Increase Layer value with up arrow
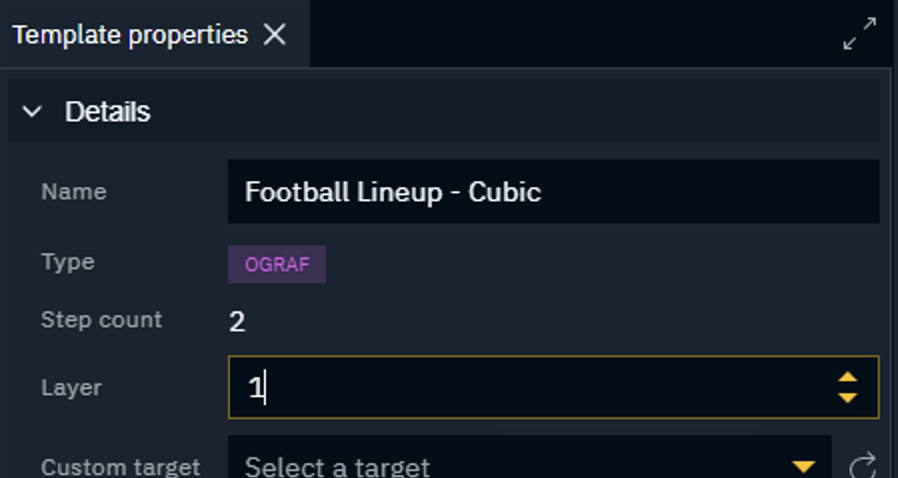Viewport: 898px width, 478px height. point(848,377)
